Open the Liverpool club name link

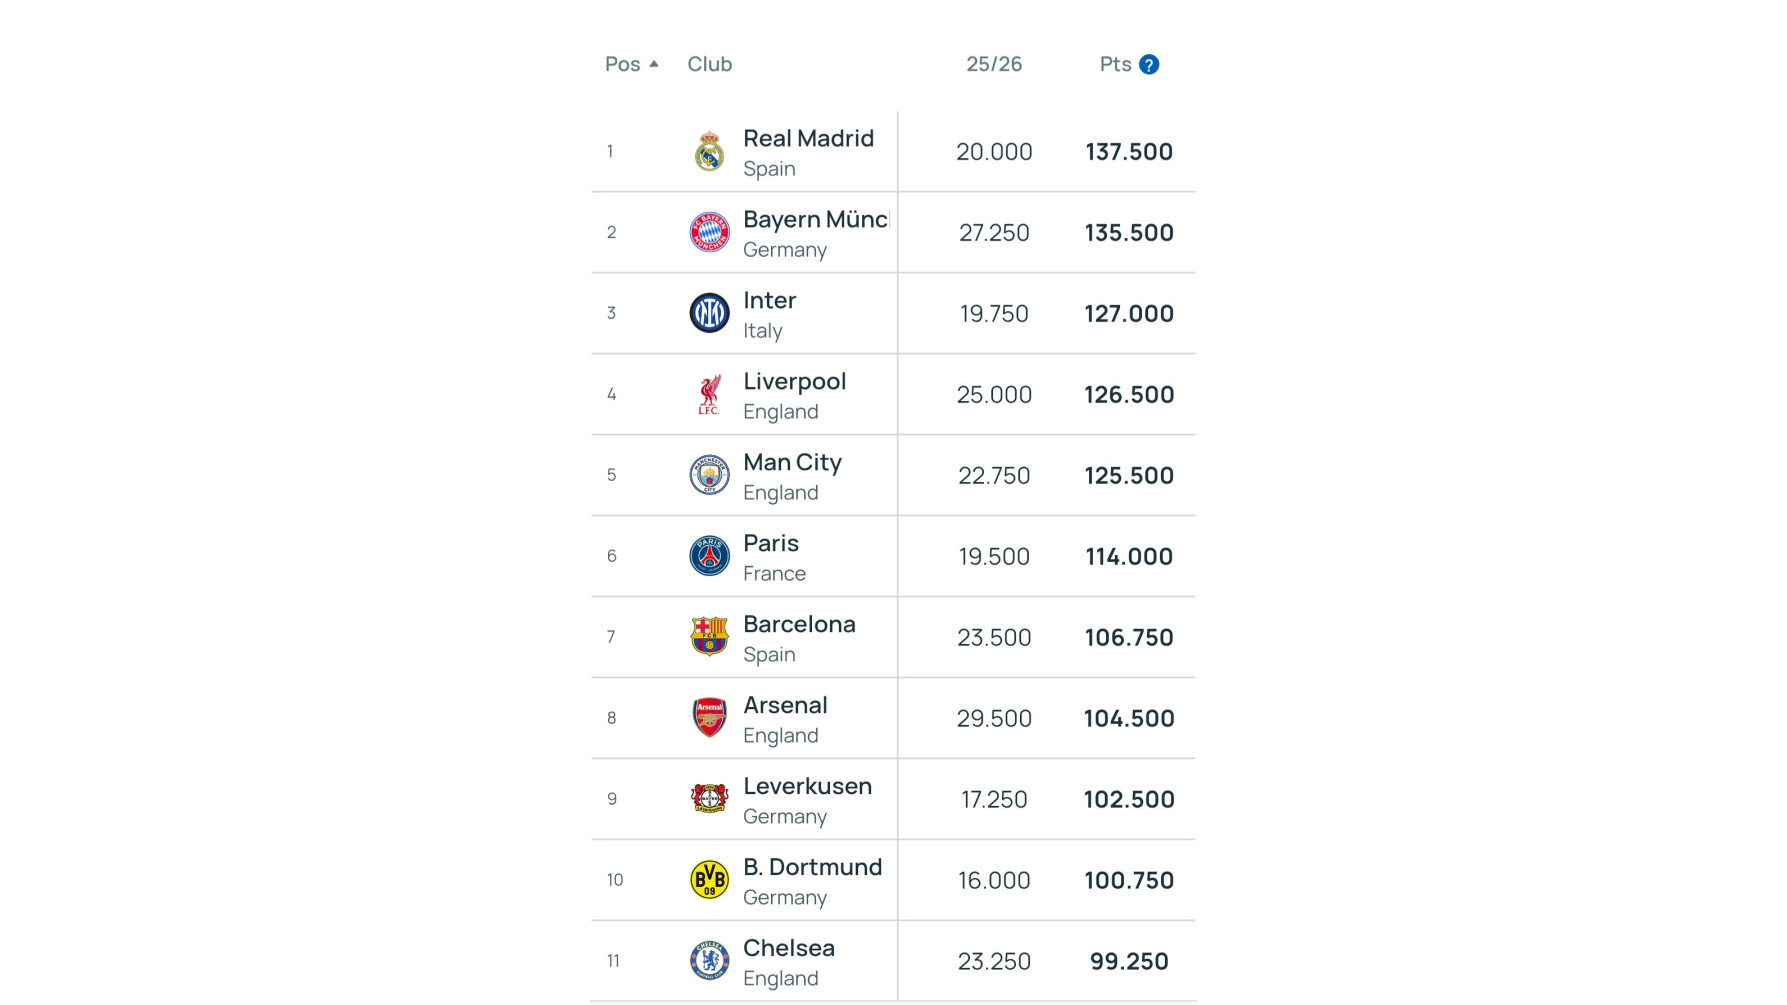click(x=794, y=382)
